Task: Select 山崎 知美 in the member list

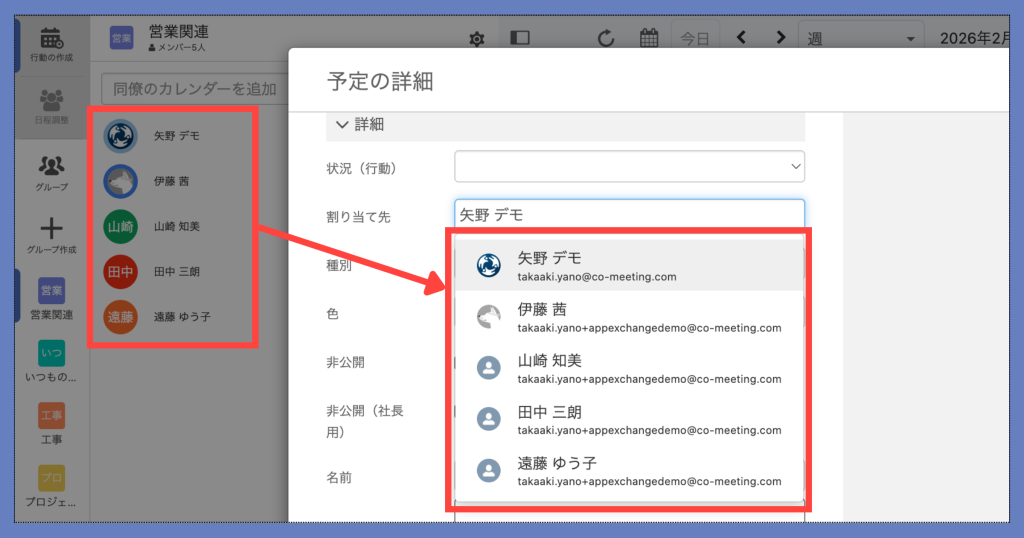Action: click(x=176, y=227)
